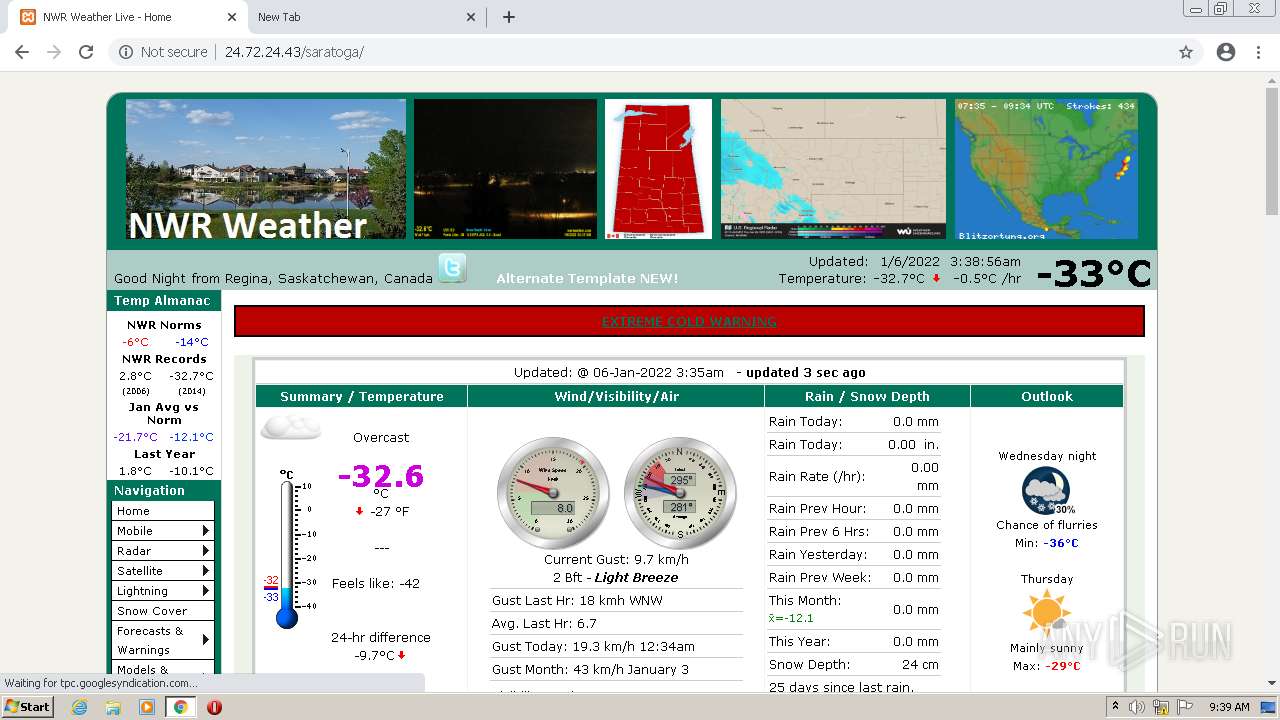The width and height of the screenshot is (1280, 720).
Task: Go back to previous page
Action: (x=22, y=52)
